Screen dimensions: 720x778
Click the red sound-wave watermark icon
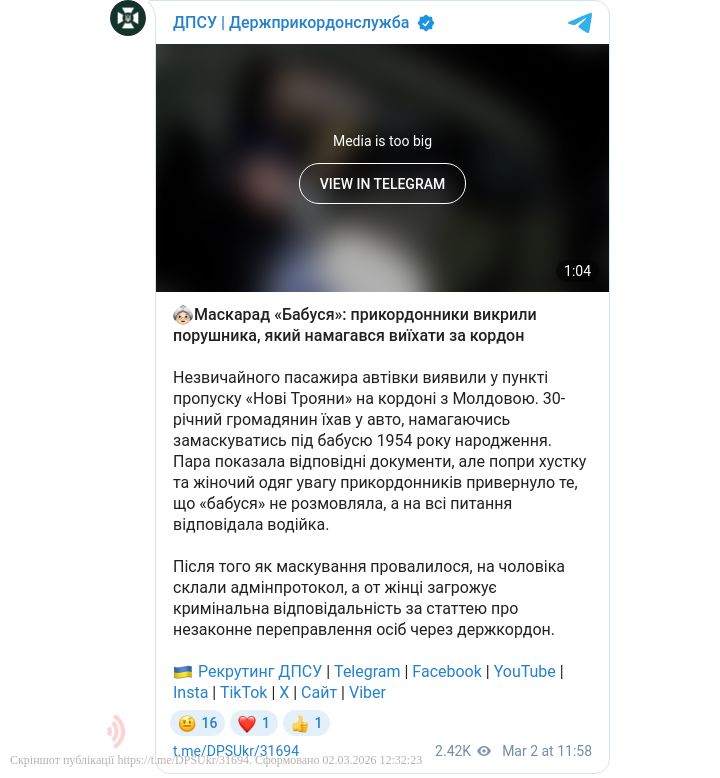[116, 731]
